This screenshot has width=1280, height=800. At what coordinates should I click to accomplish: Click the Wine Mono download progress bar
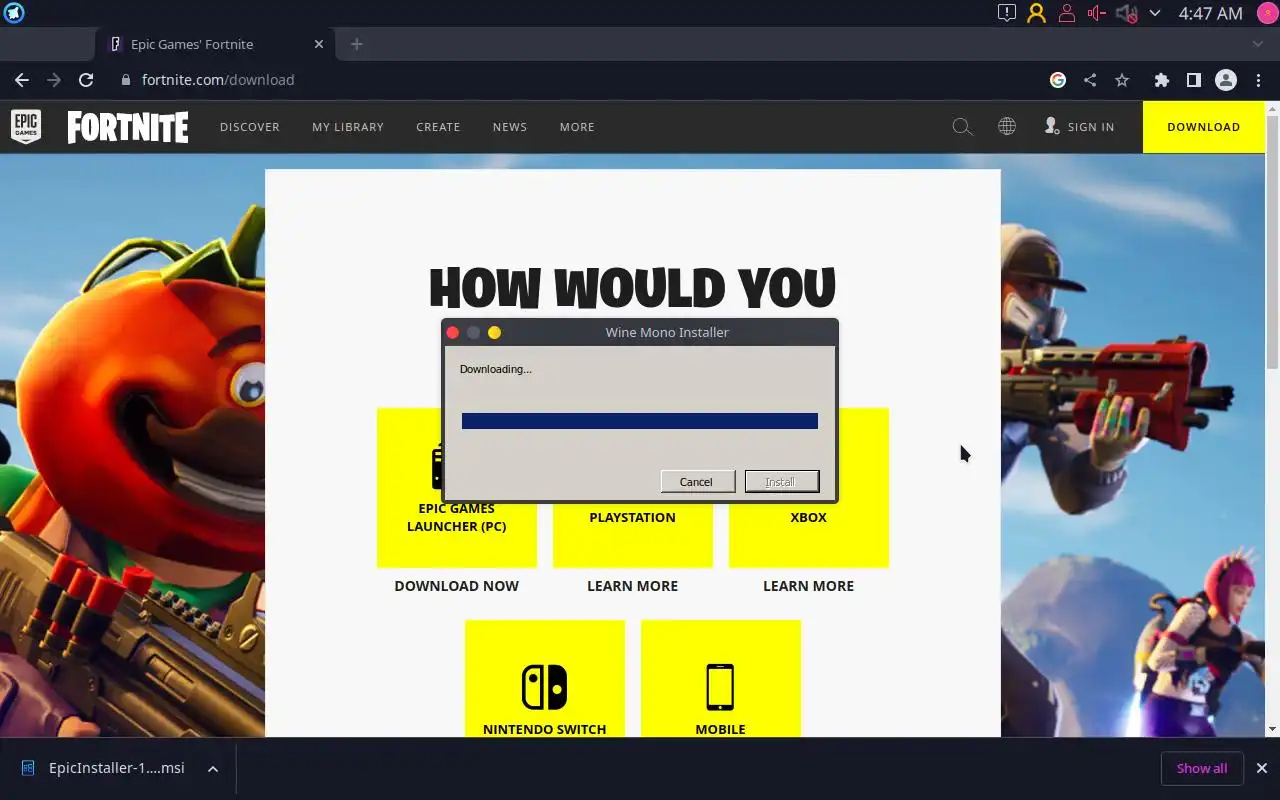[640, 421]
